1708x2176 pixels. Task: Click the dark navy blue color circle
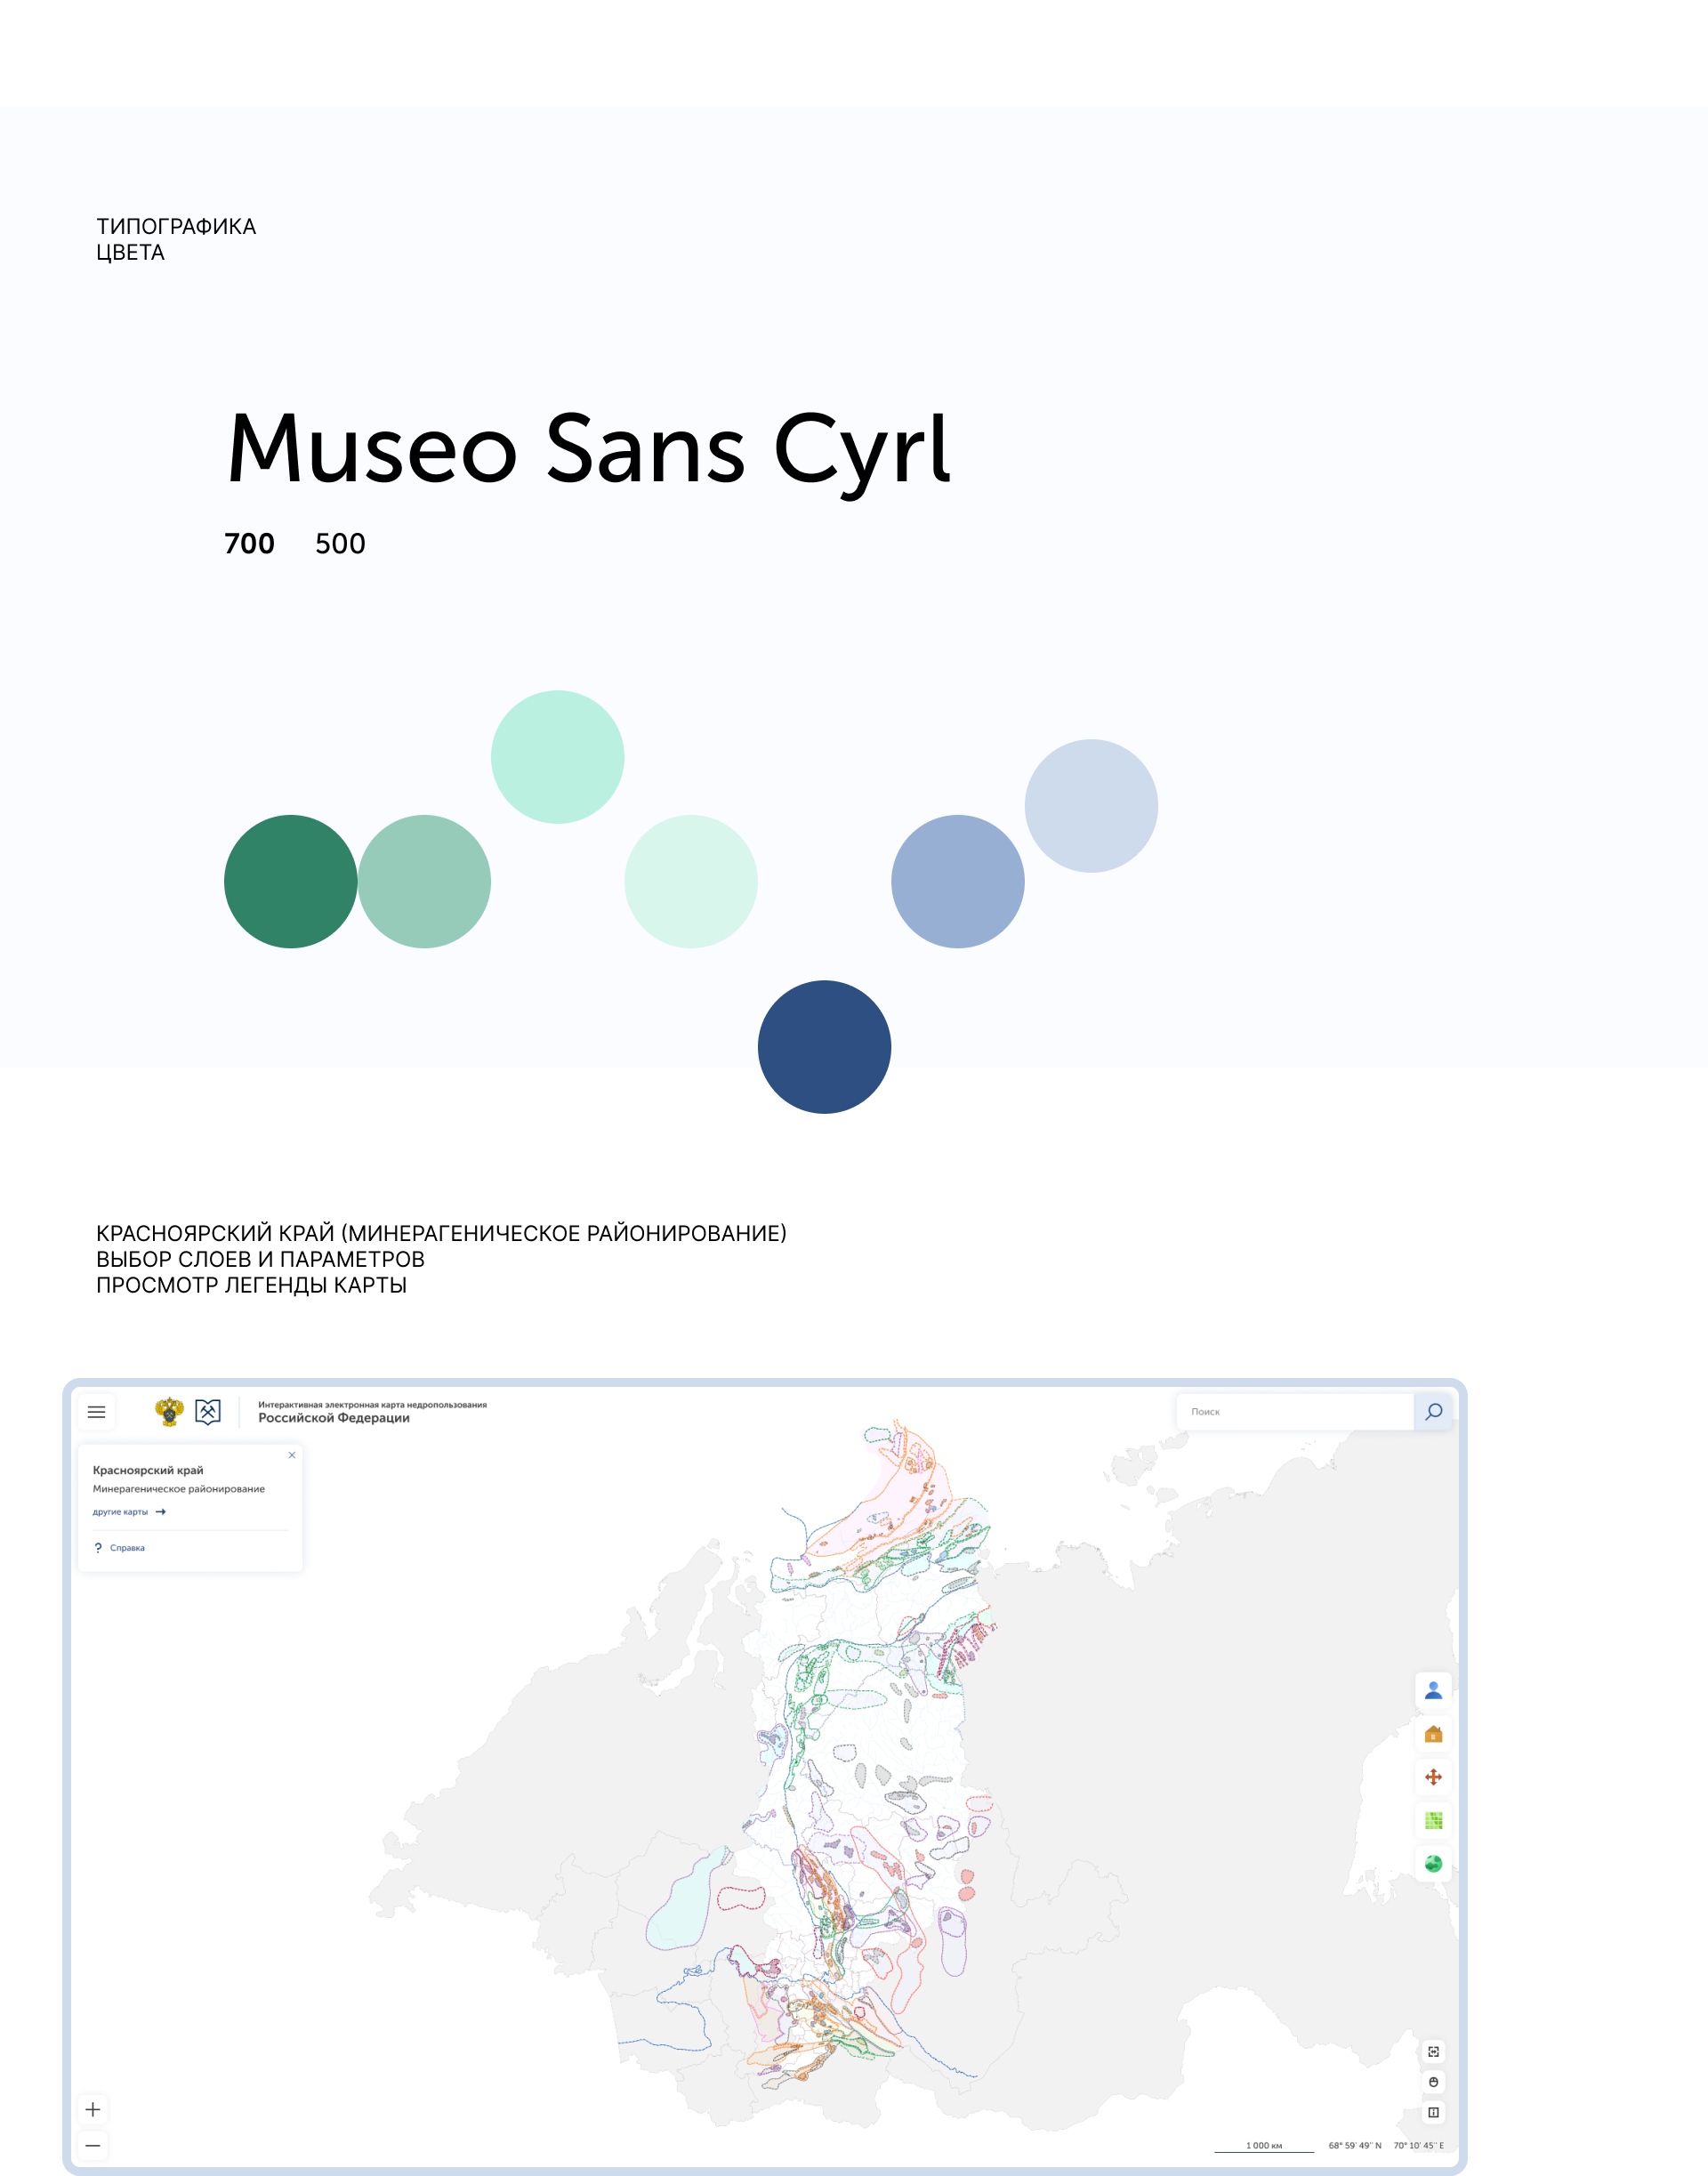824,1047
